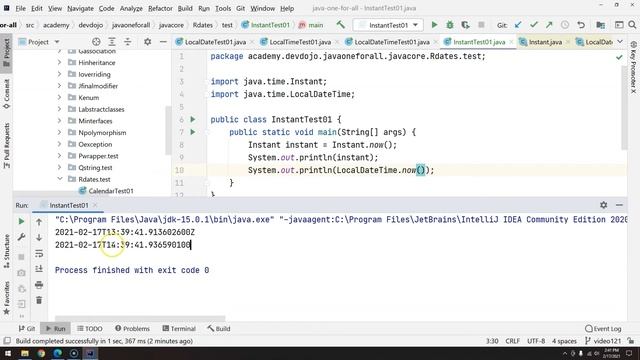Image resolution: width=640 pixels, height=360 pixels.
Task: Clear console with trash icon
Action: click(x=39, y=300)
